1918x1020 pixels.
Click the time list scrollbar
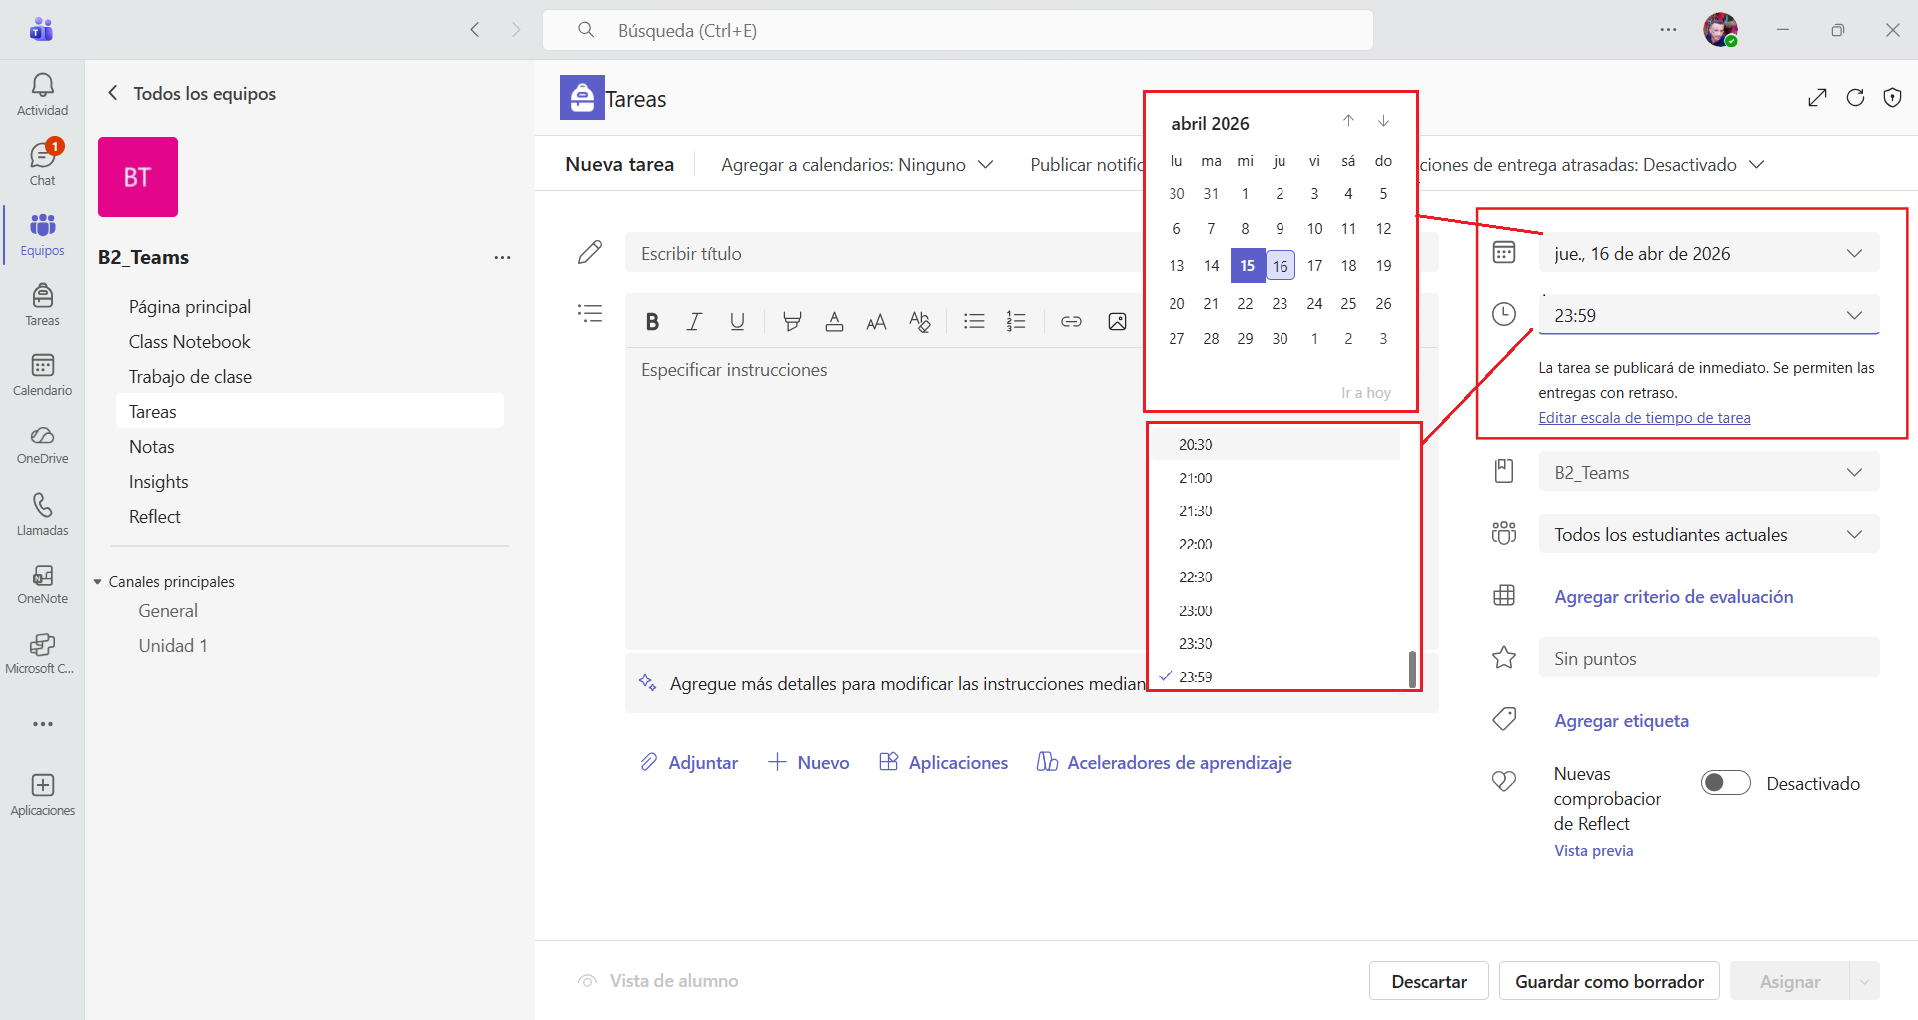[1412, 669]
